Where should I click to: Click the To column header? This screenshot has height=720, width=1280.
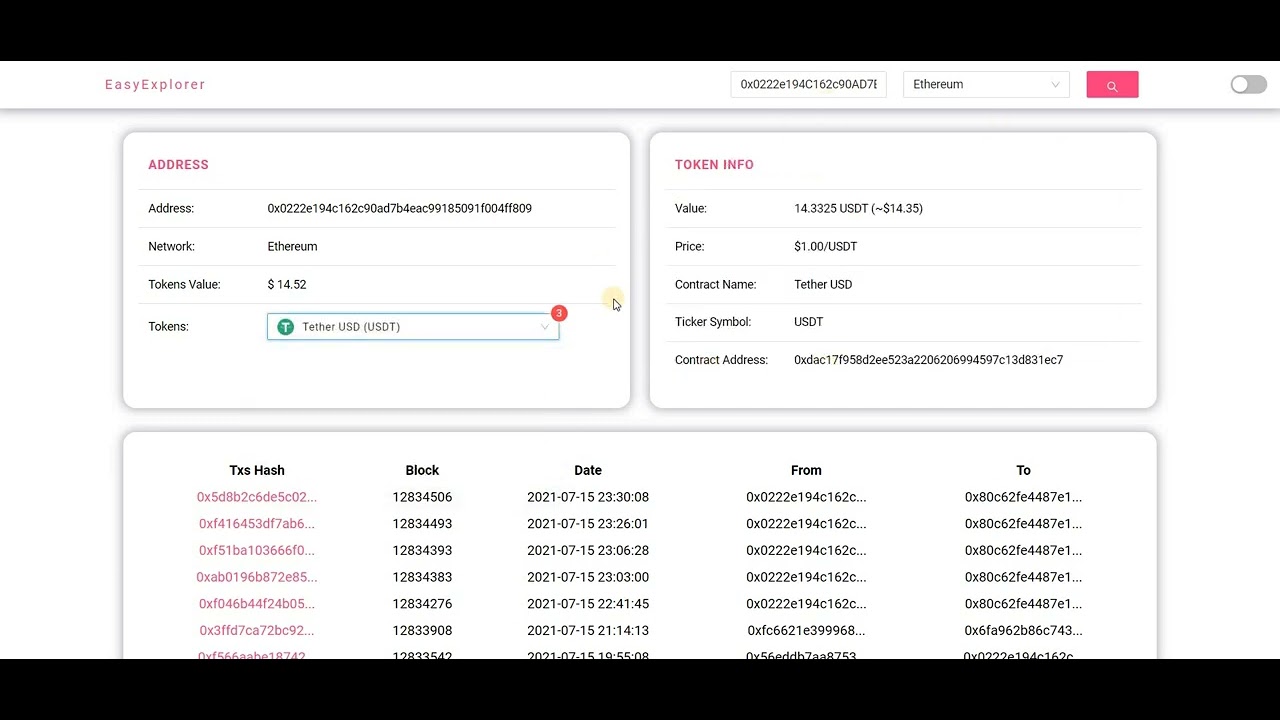pos(1023,470)
